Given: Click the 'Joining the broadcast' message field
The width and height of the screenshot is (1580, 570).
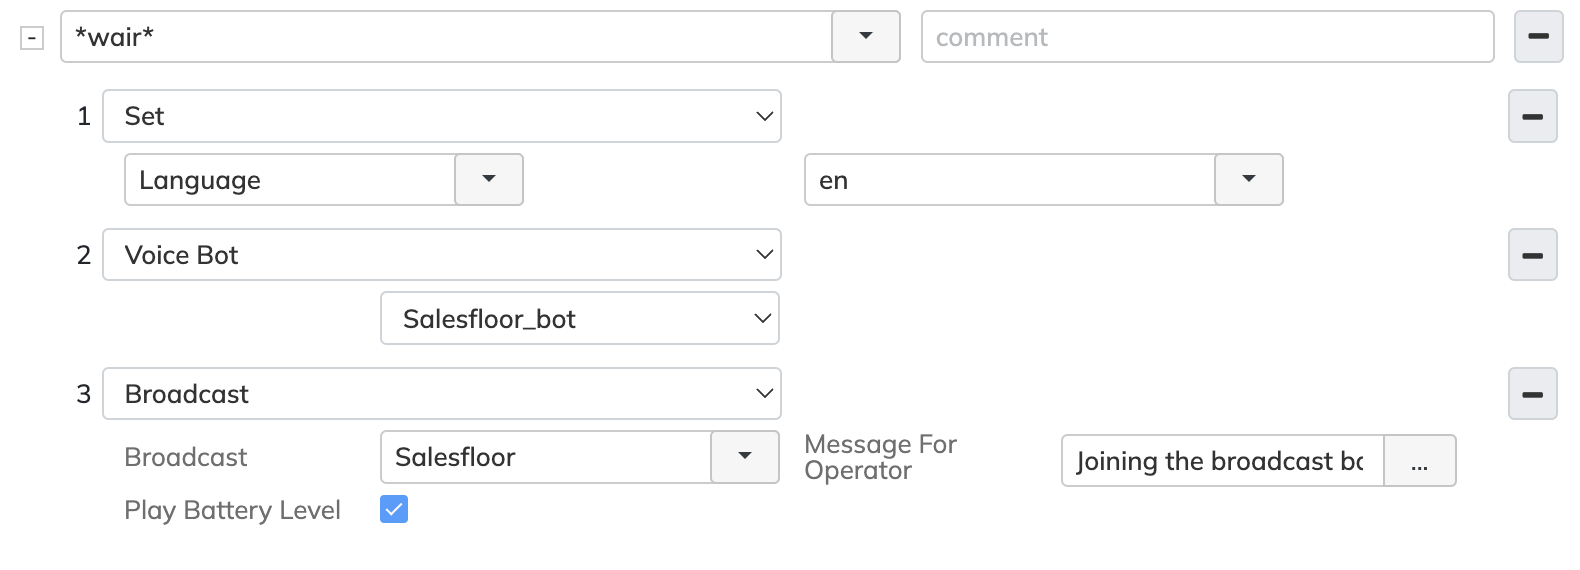Looking at the screenshot, I should [x=1222, y=461].
